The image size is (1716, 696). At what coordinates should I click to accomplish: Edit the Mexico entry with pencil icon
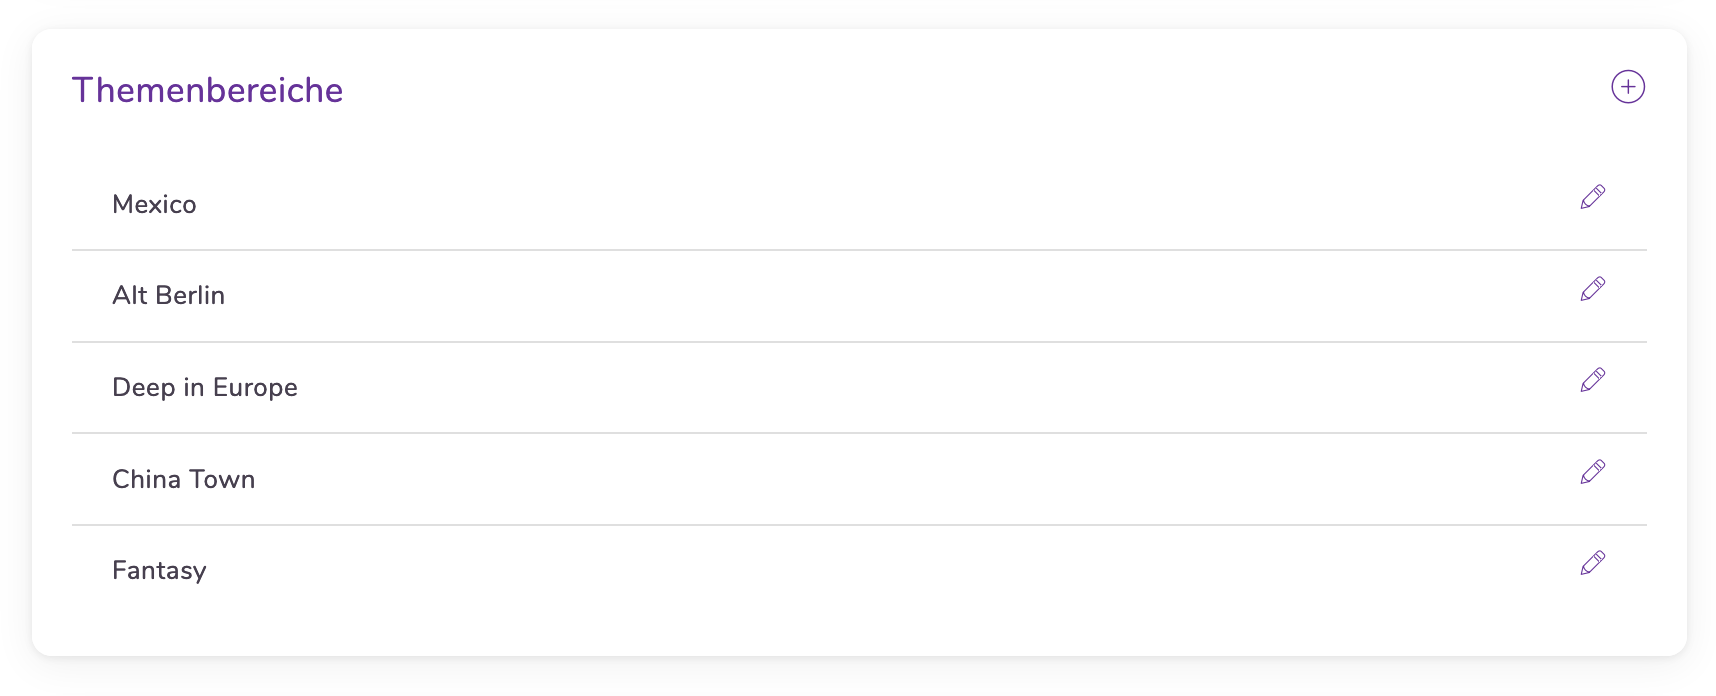1593,197
